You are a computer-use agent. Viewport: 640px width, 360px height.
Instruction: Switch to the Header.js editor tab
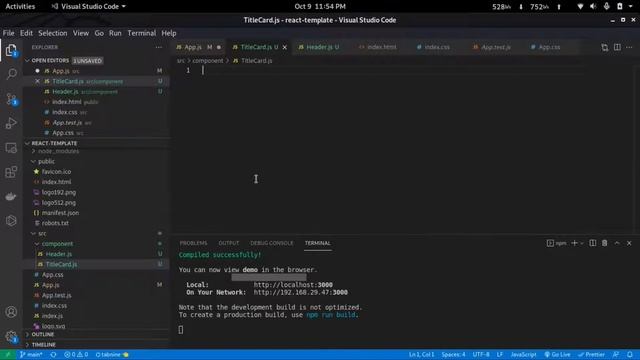point(322,47)
